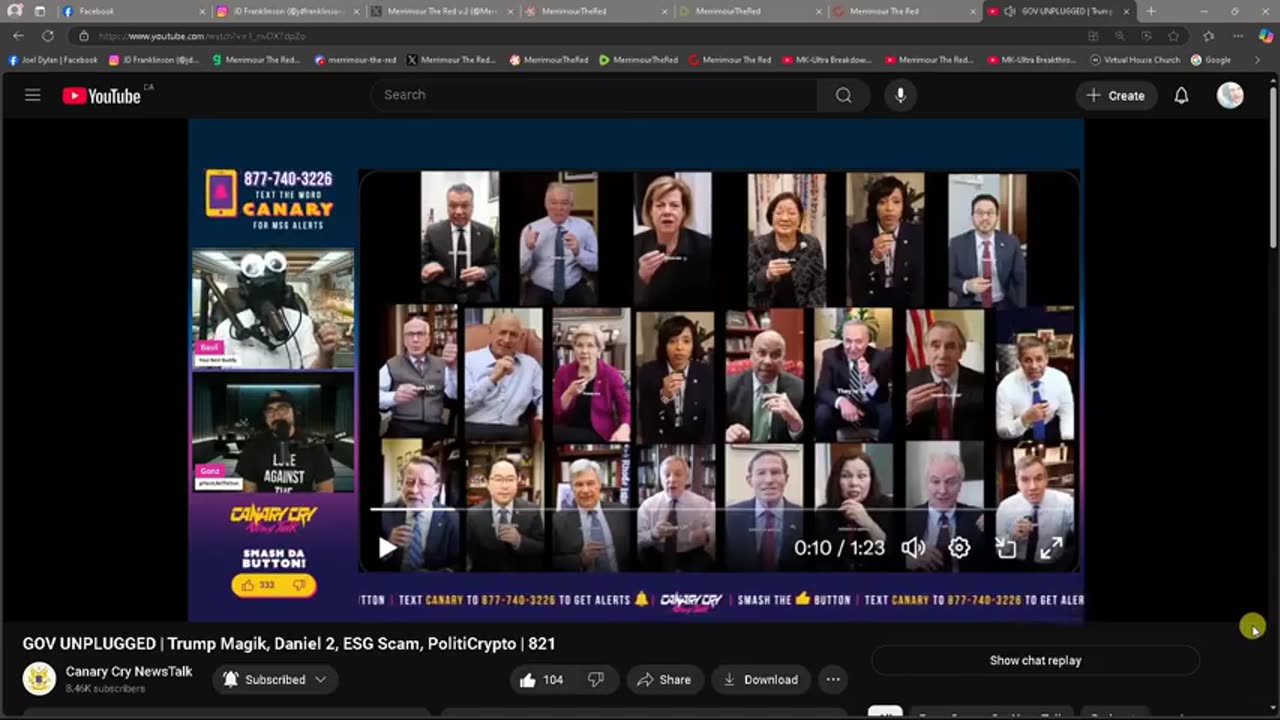Play the video

pyautogui.click(x=387, y=547)
